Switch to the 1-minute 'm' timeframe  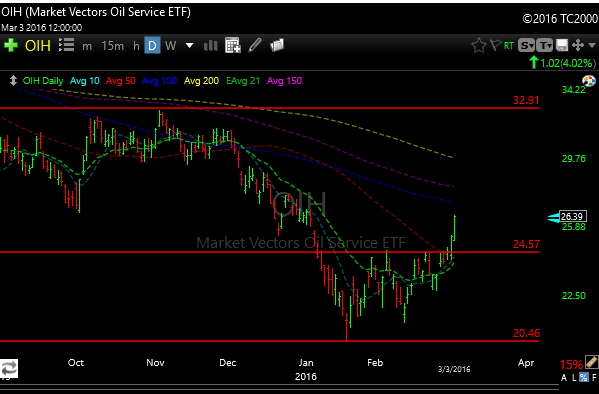(x=87, y=46)
